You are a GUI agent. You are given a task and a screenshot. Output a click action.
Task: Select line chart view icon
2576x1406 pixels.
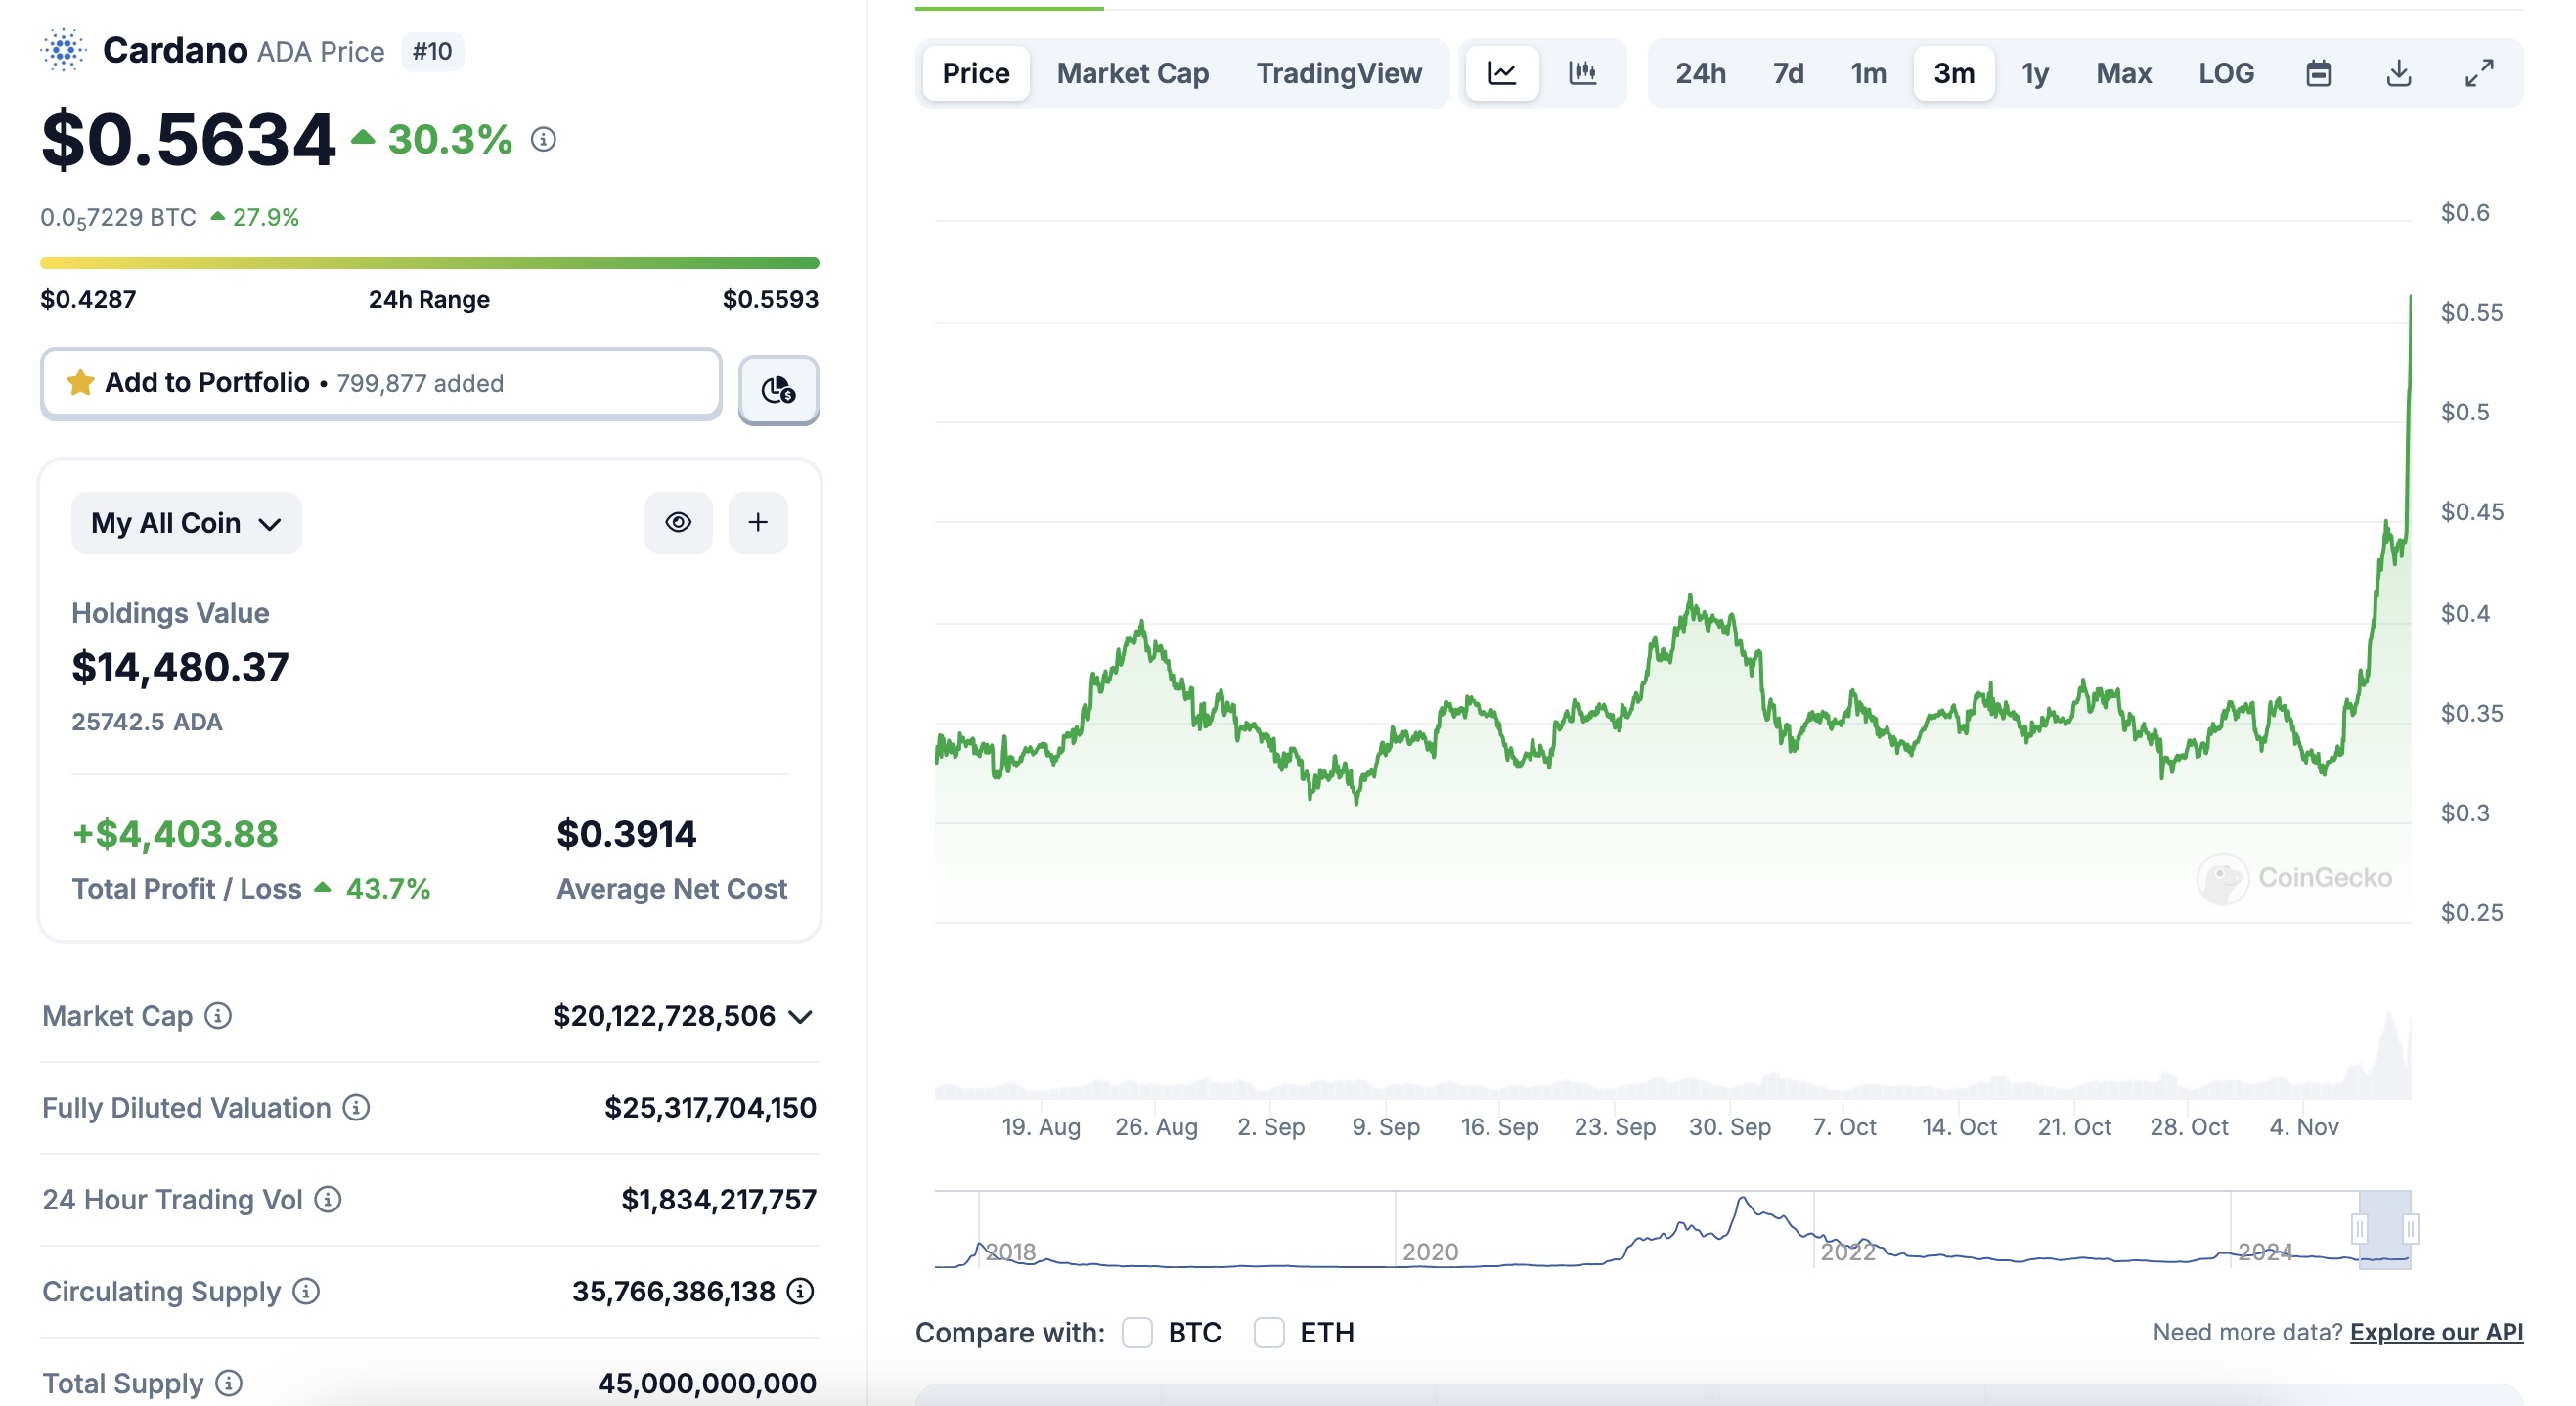pos(1502,73)
